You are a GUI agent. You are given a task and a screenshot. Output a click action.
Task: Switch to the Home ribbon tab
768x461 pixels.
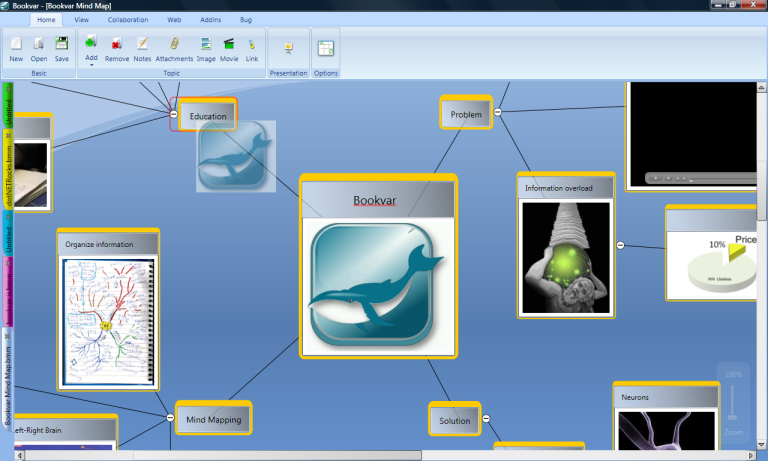coord(46,20)
